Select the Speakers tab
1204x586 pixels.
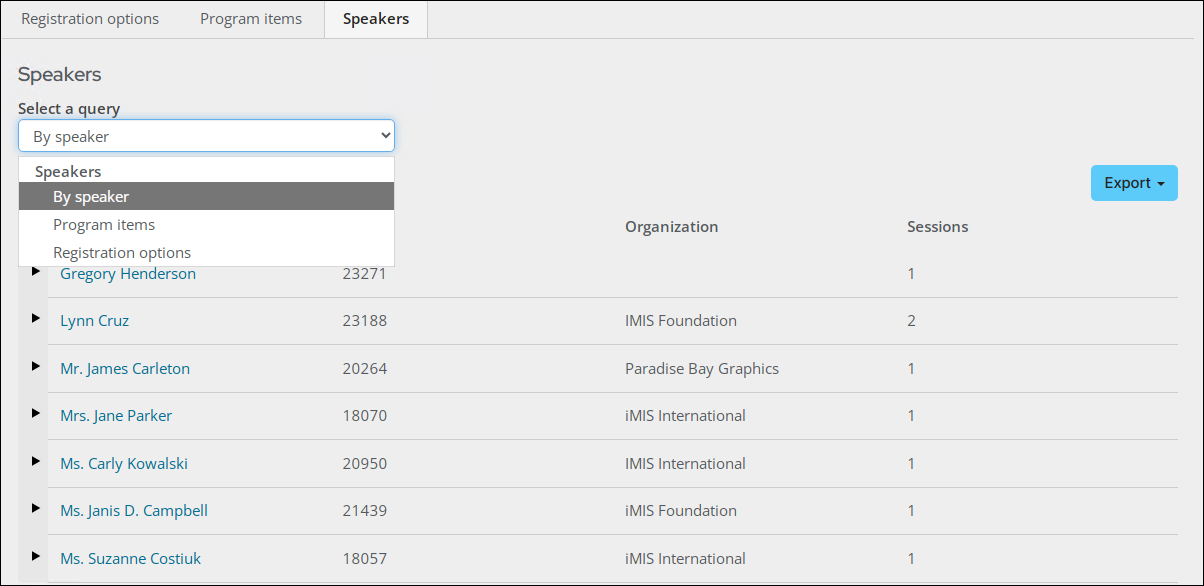pos(376,19)
